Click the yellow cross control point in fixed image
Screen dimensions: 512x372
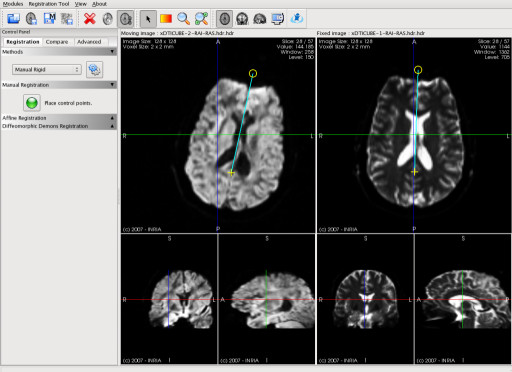pos(414,172)
